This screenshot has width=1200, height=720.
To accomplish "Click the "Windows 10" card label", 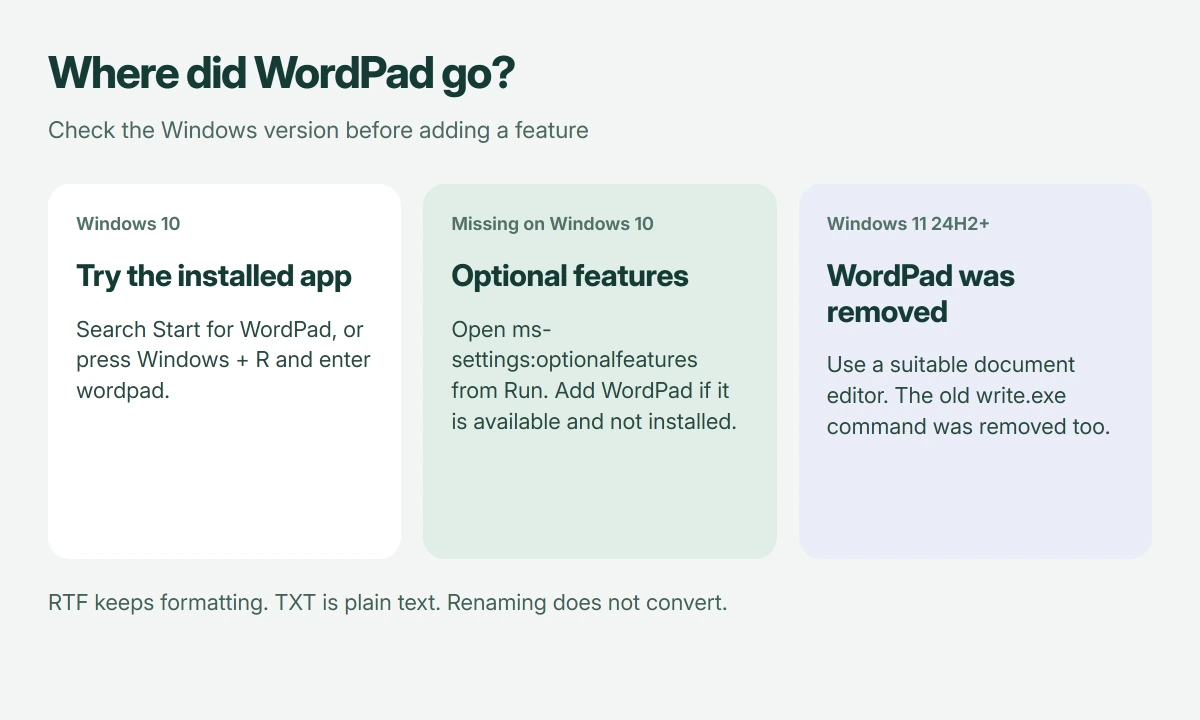I will pyautogui.click(x=128, y=224).
